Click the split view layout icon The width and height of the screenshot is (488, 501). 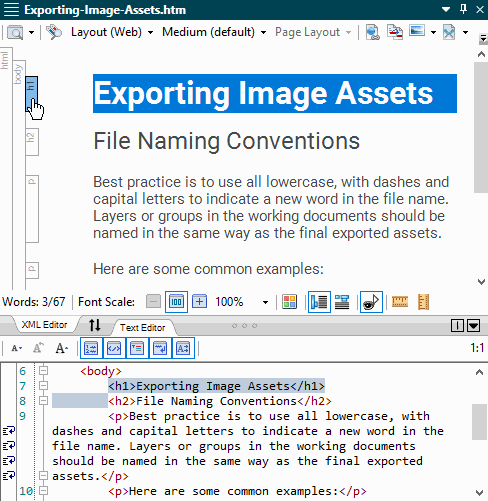tap(457, 325)
